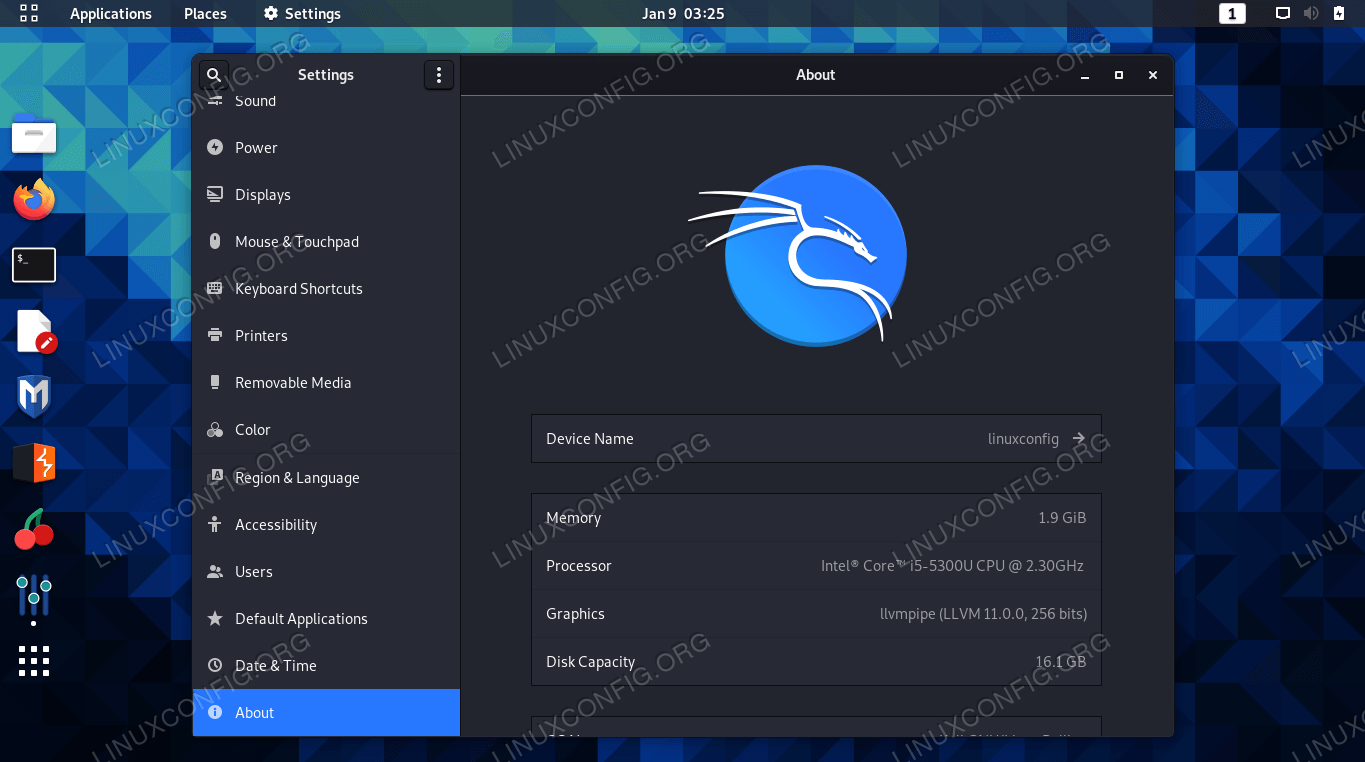Viewport: 1365px width, 762px height.
Task: Close the Settings window
Action: tap(1153, 75)
